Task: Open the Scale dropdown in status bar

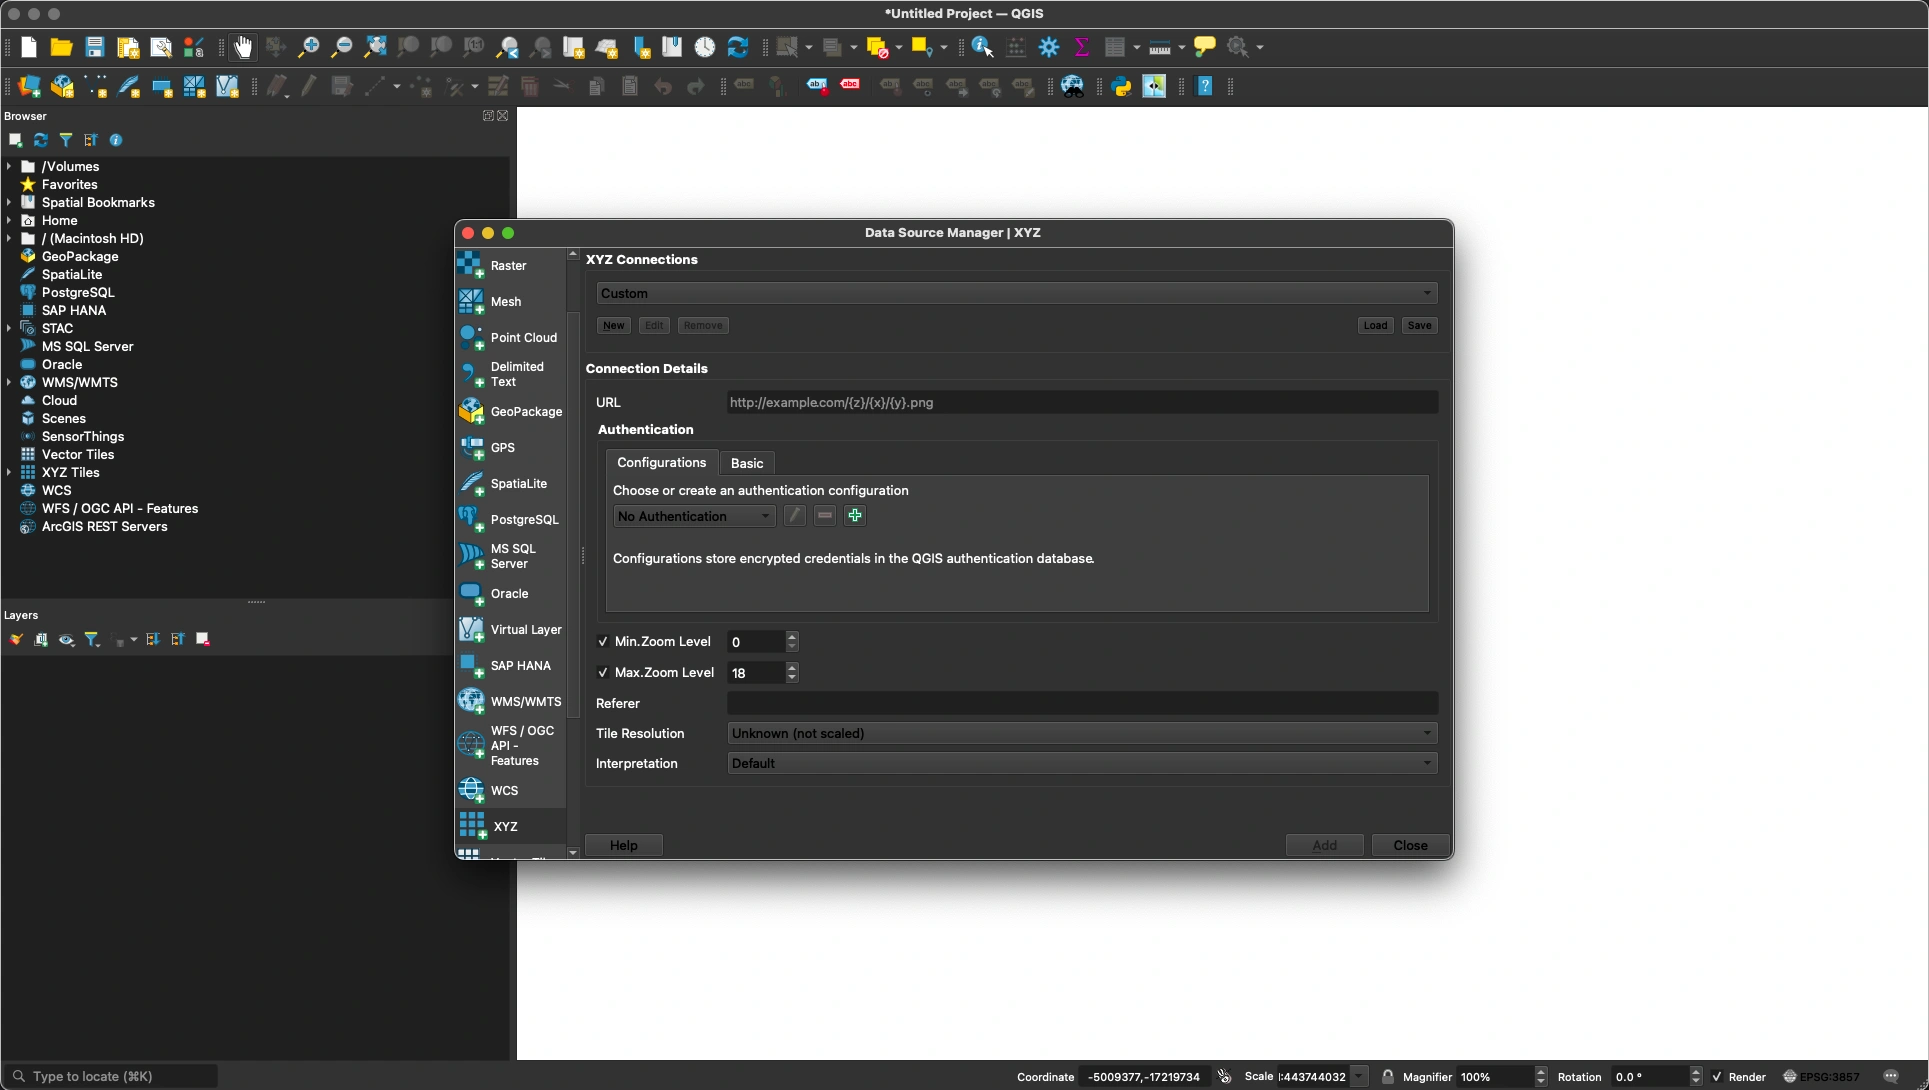Action: pos(1359,1077)
